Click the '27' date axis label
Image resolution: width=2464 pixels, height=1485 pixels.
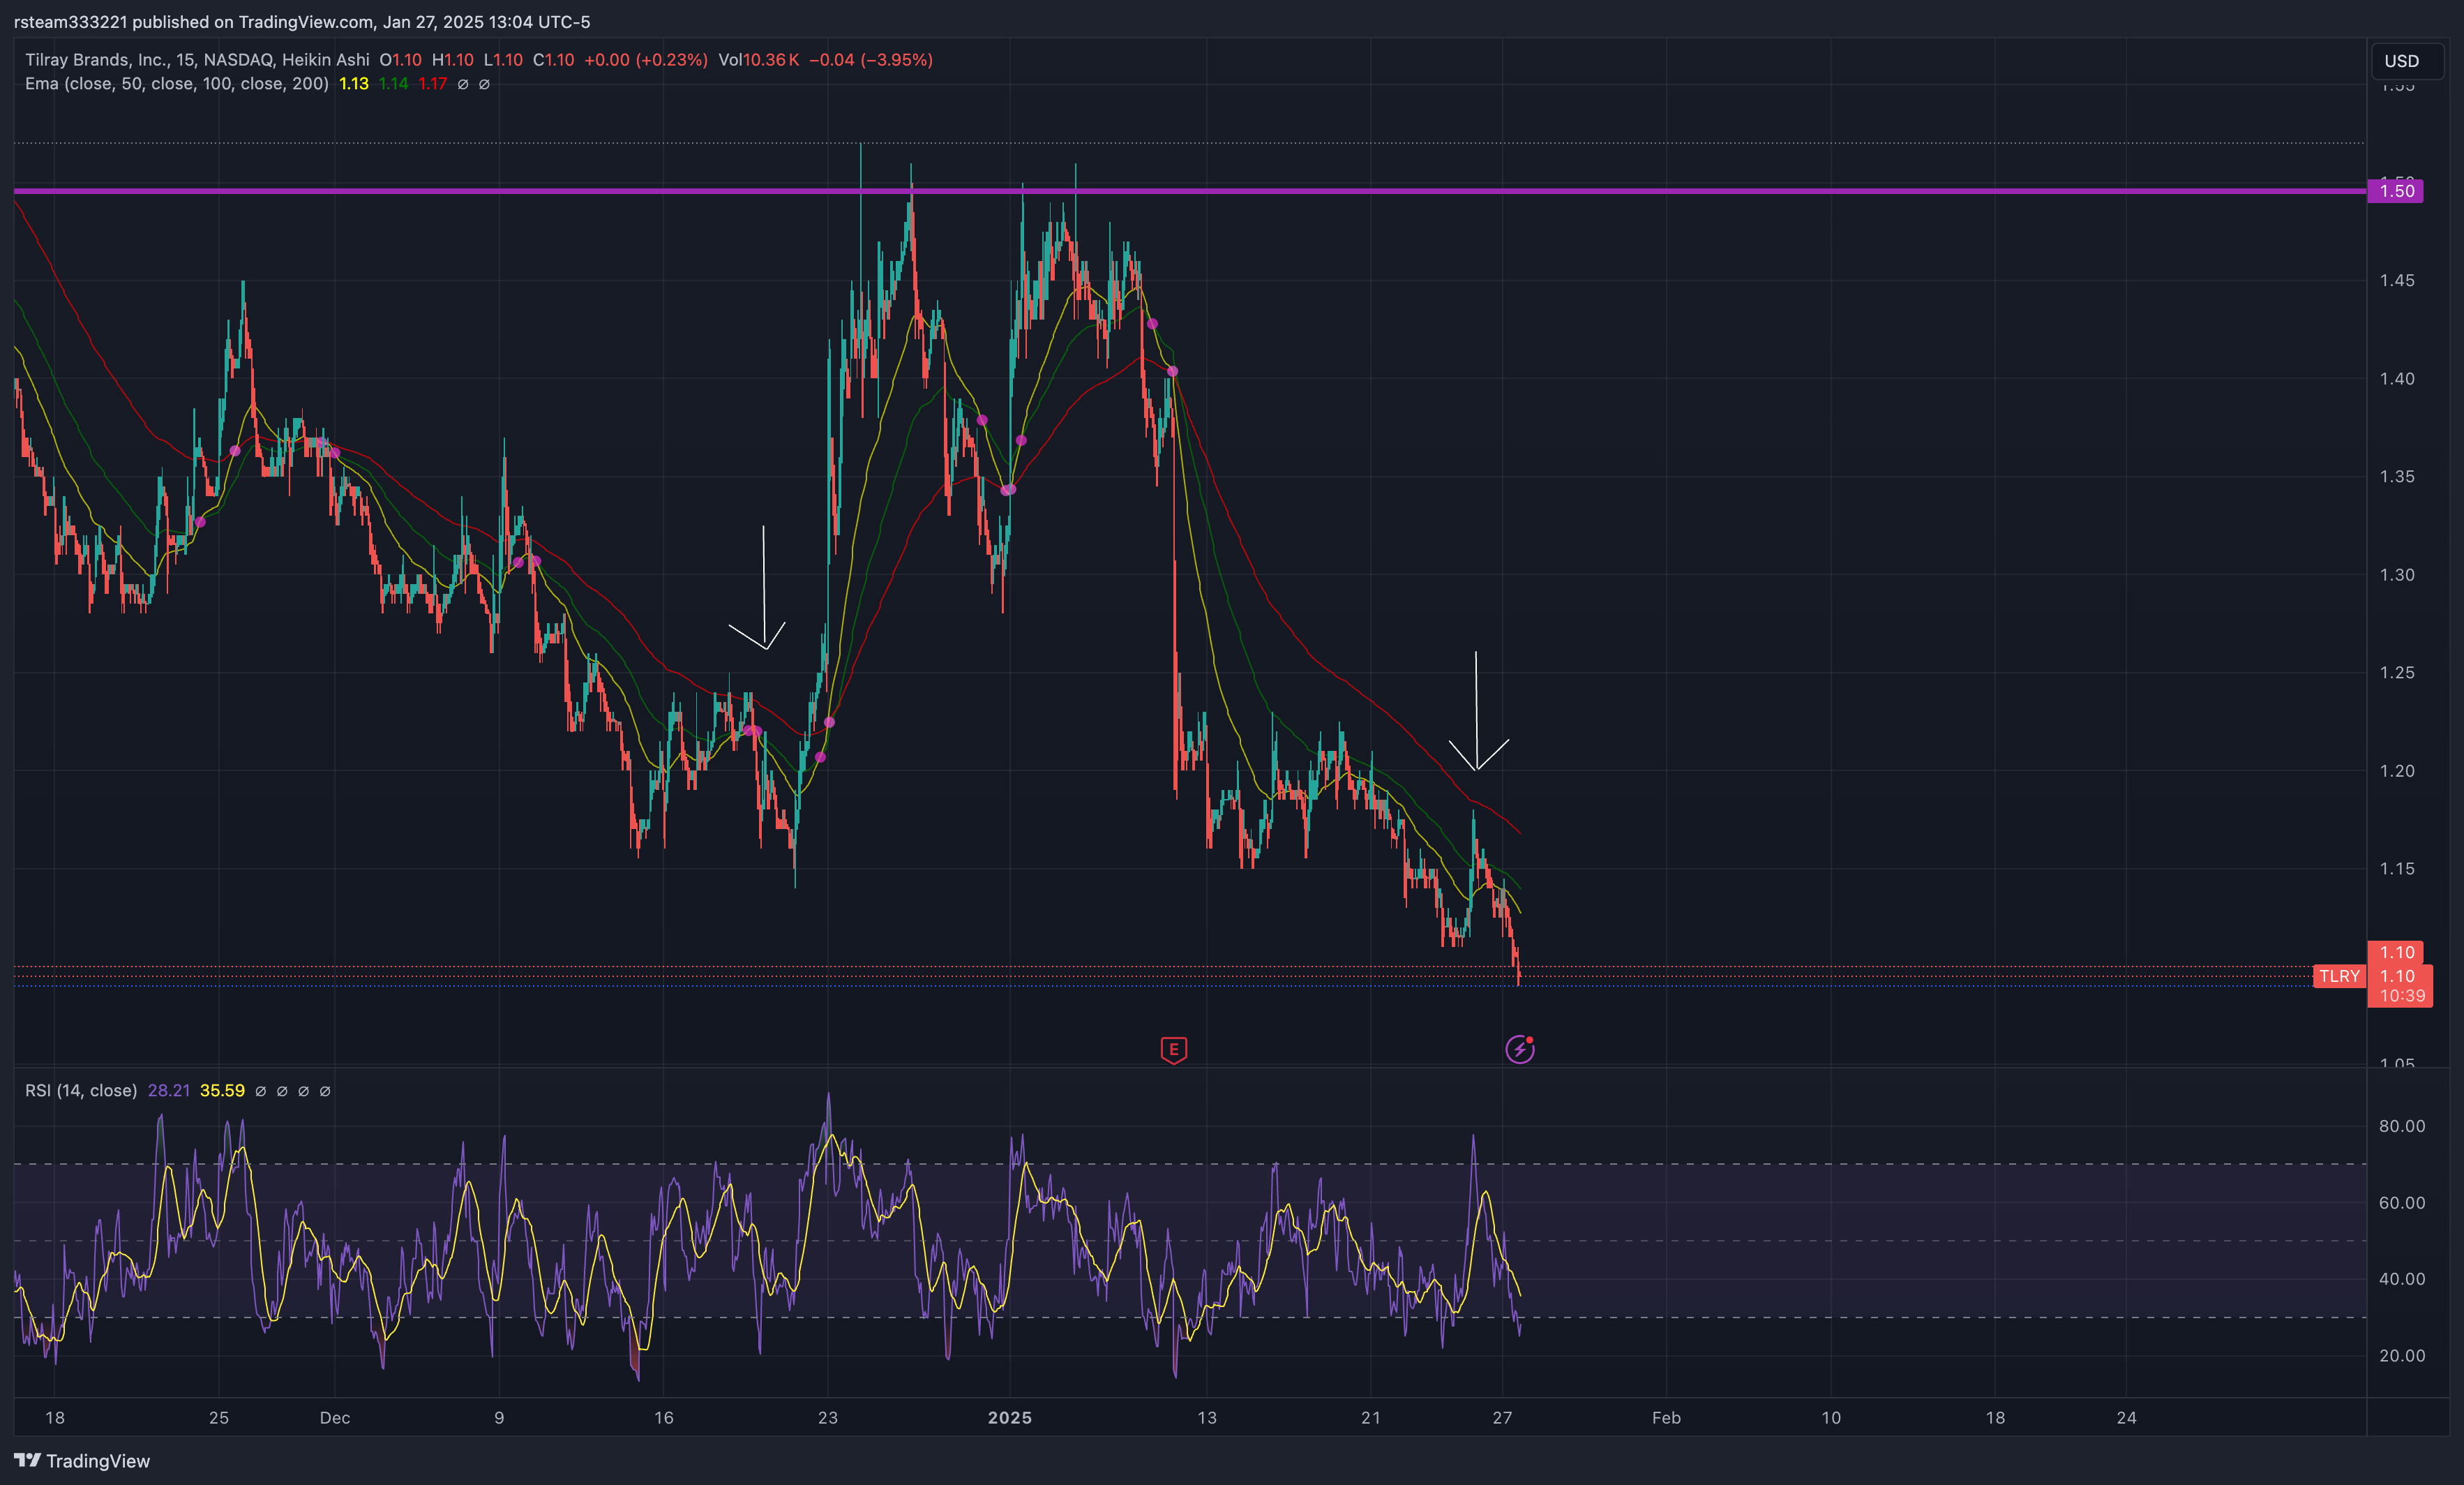tap(1502, 1418)
